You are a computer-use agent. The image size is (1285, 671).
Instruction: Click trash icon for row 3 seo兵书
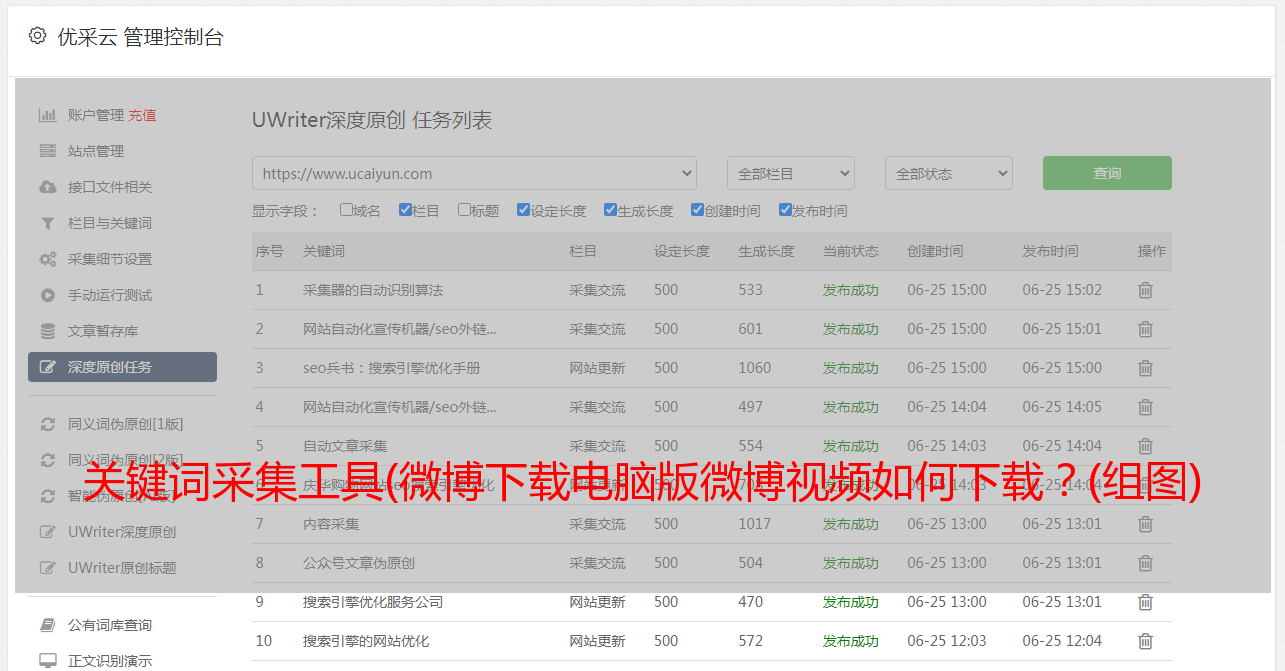(1145, 368)
